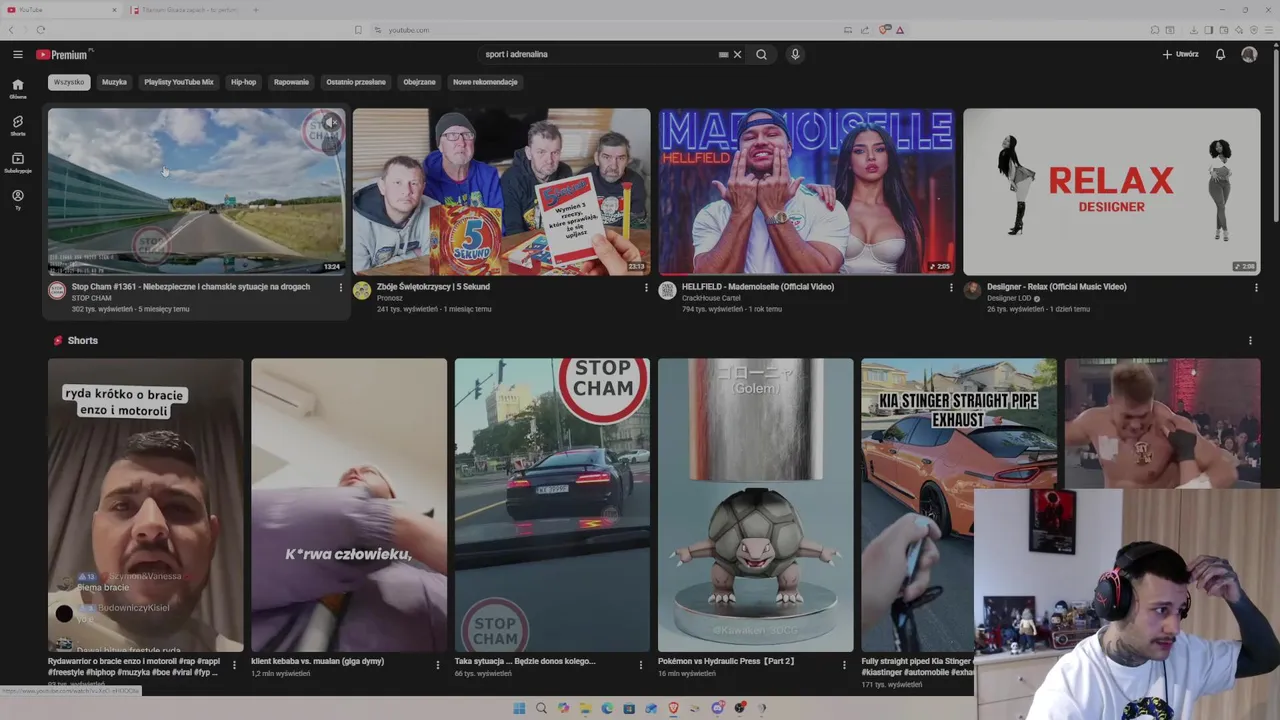Play the Pokémon vs Hydraulic Press short
The width and height of the screenshot is (1280, 720).
pos(755,505)
